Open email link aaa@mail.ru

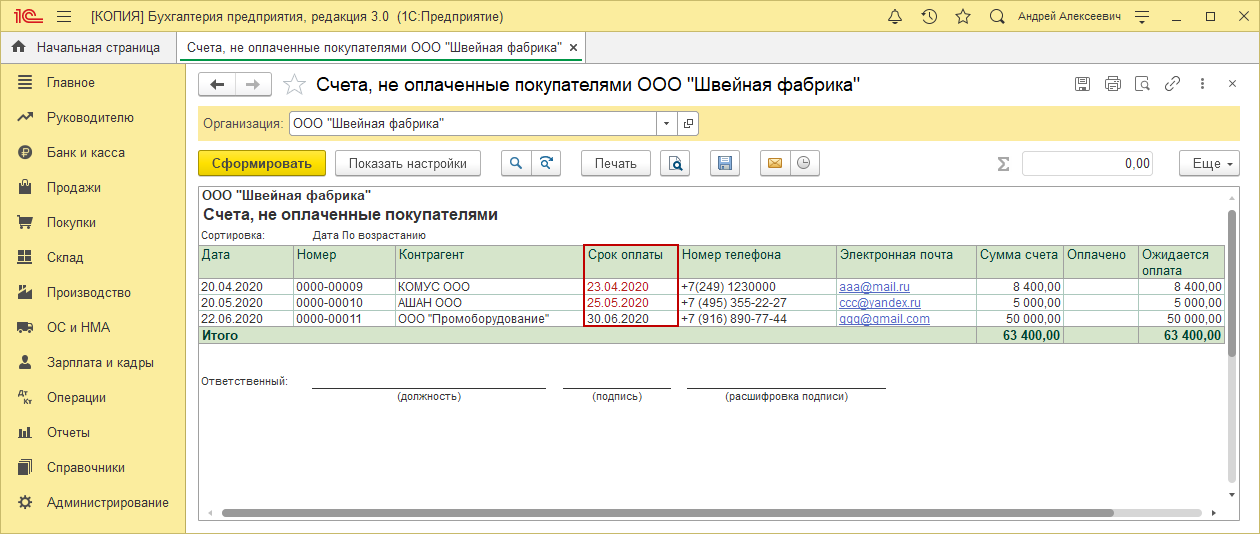874,287
